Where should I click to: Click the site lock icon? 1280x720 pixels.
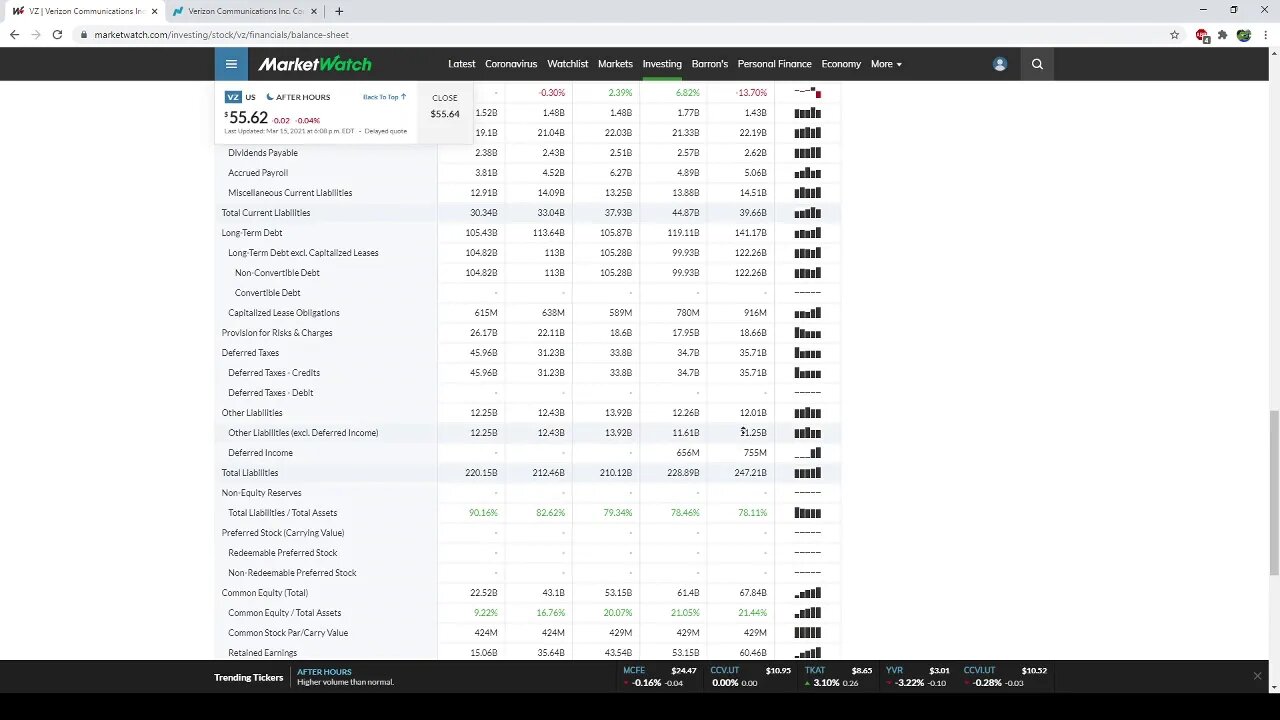[x=84, y=34]
